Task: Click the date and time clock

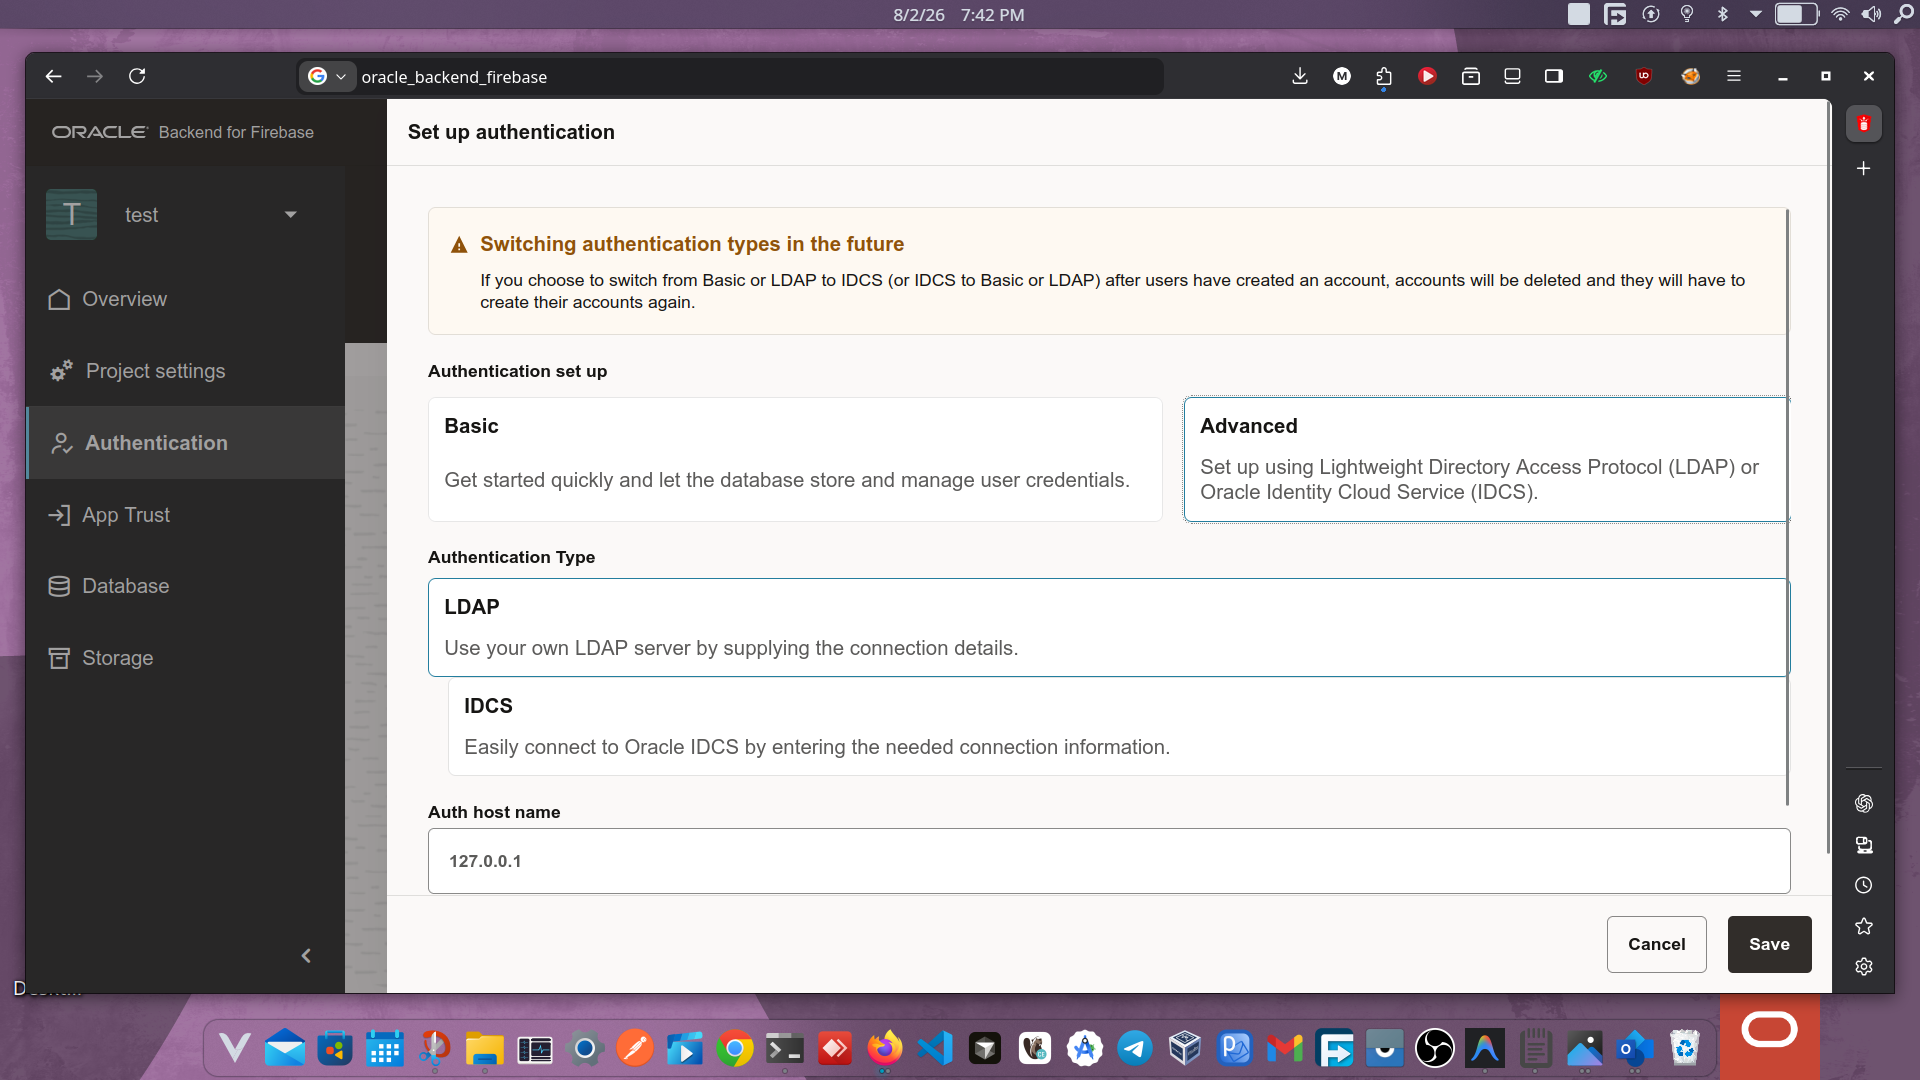Action: [x=958, y=15]
